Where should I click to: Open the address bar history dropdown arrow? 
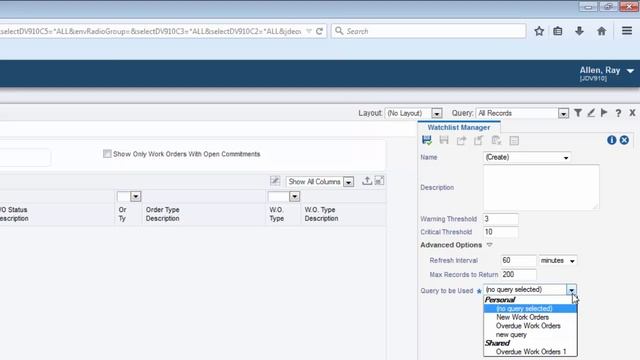(x=309, y=31)
